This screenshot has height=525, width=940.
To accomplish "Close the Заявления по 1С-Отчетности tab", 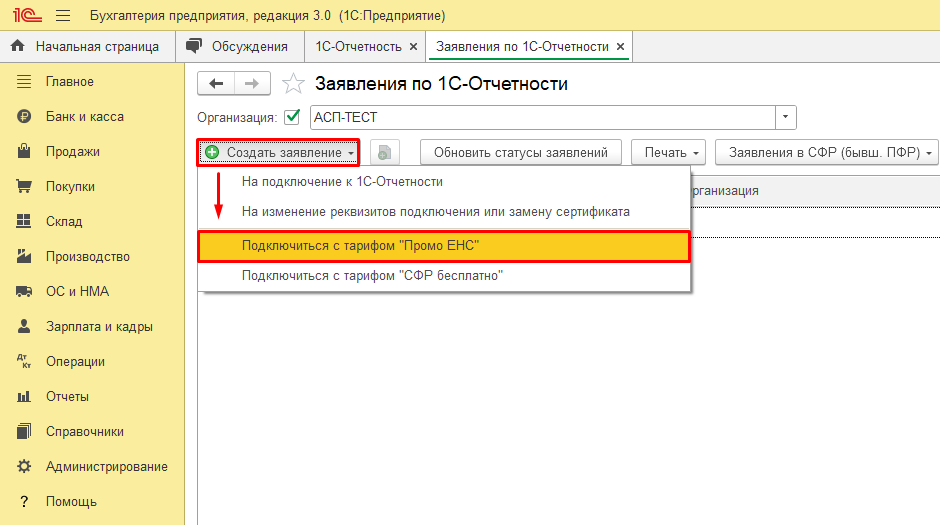I will point(620,47).
